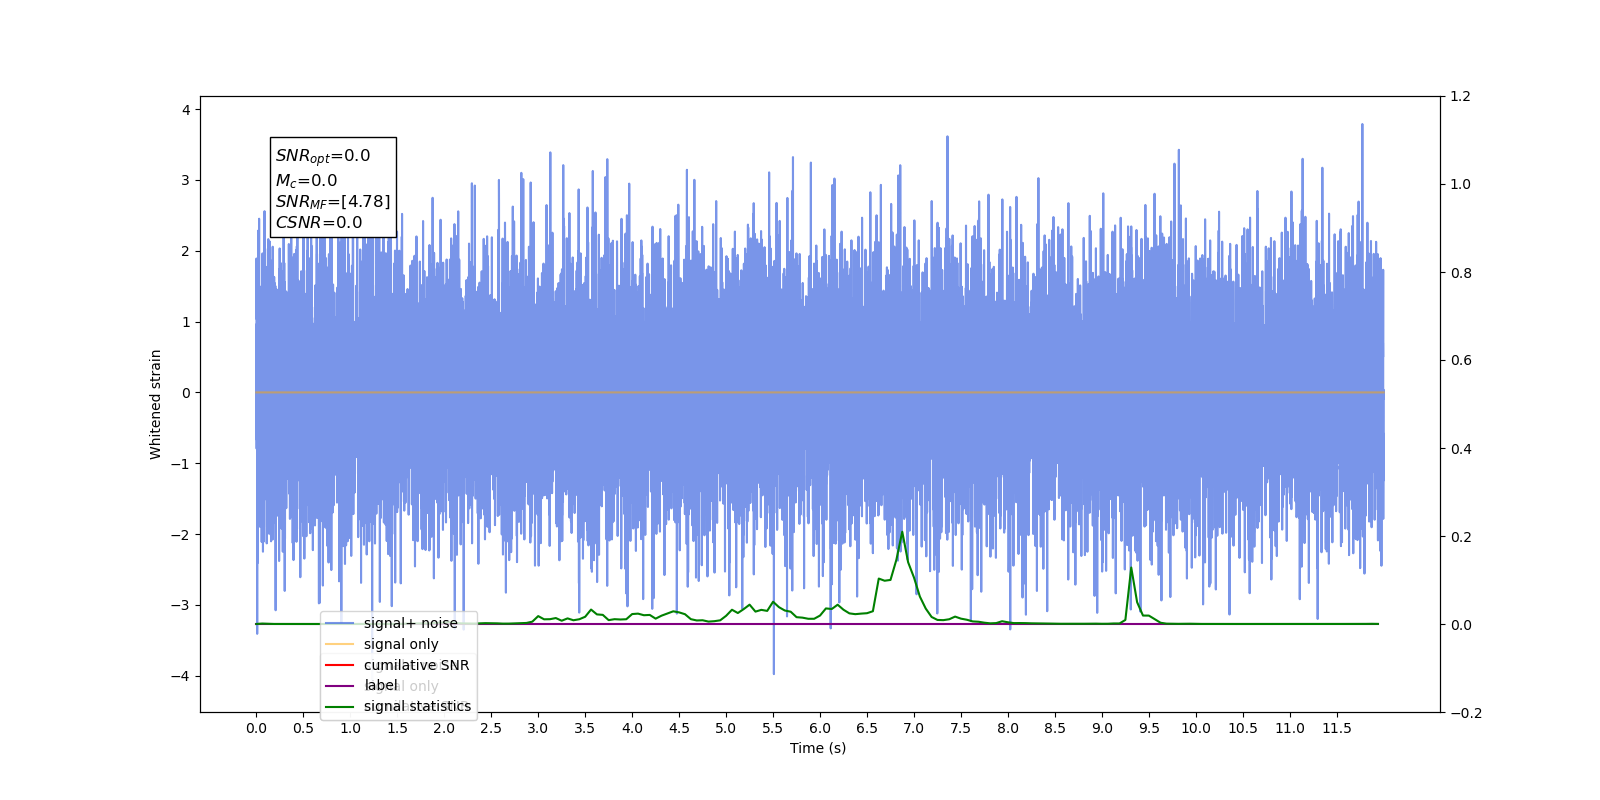The image size is (1600, 800).
Task: Click the −1 tick on the left strain axis
Action: click(x=180, y=464)
